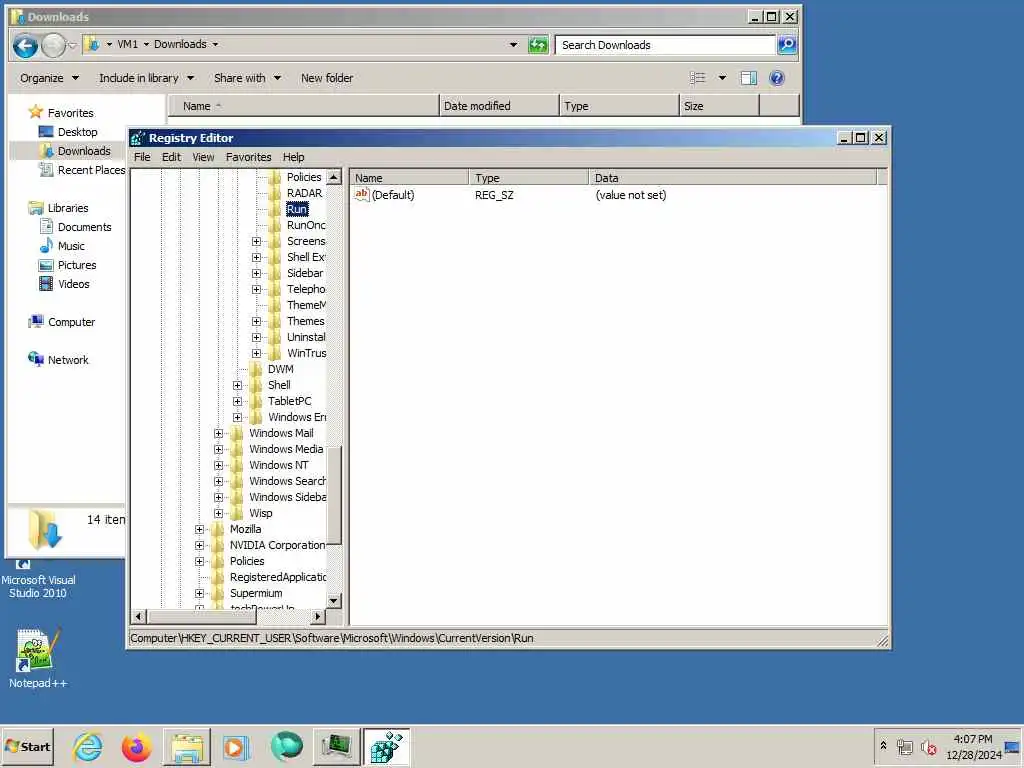Select the Registry Editor taskbar button
The height and width of the screenshot is (768, 1024).
pos(387,746)
